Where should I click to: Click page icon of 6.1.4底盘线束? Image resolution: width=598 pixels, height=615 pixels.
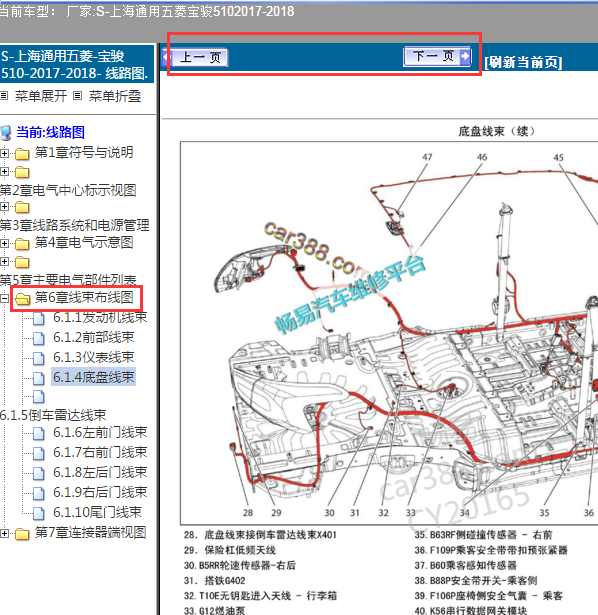point(38,378)
